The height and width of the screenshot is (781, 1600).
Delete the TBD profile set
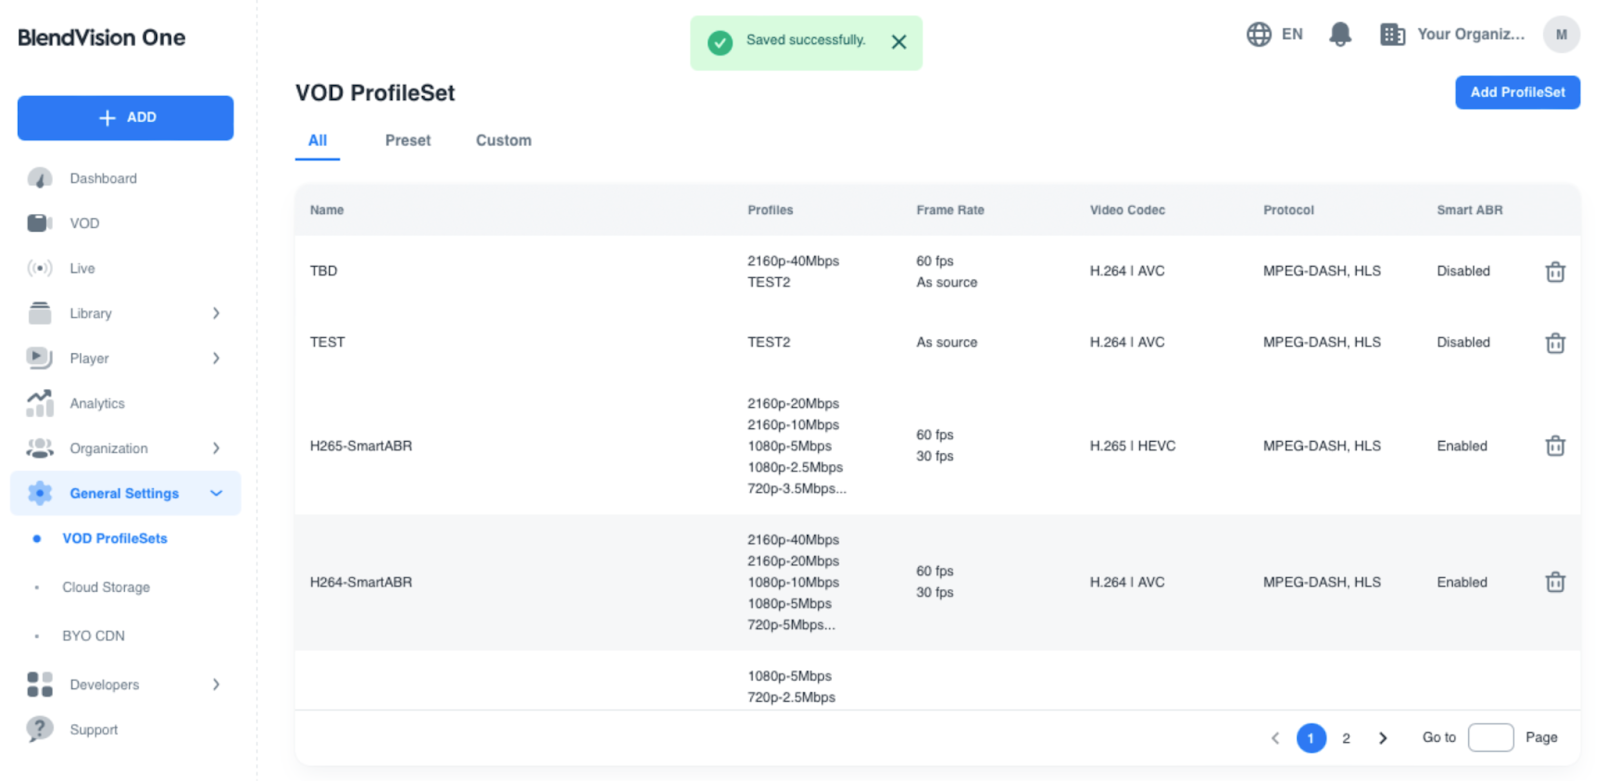1554,272
